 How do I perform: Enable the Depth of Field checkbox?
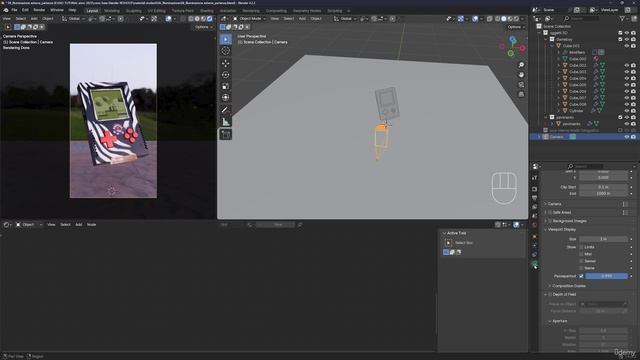550,295
